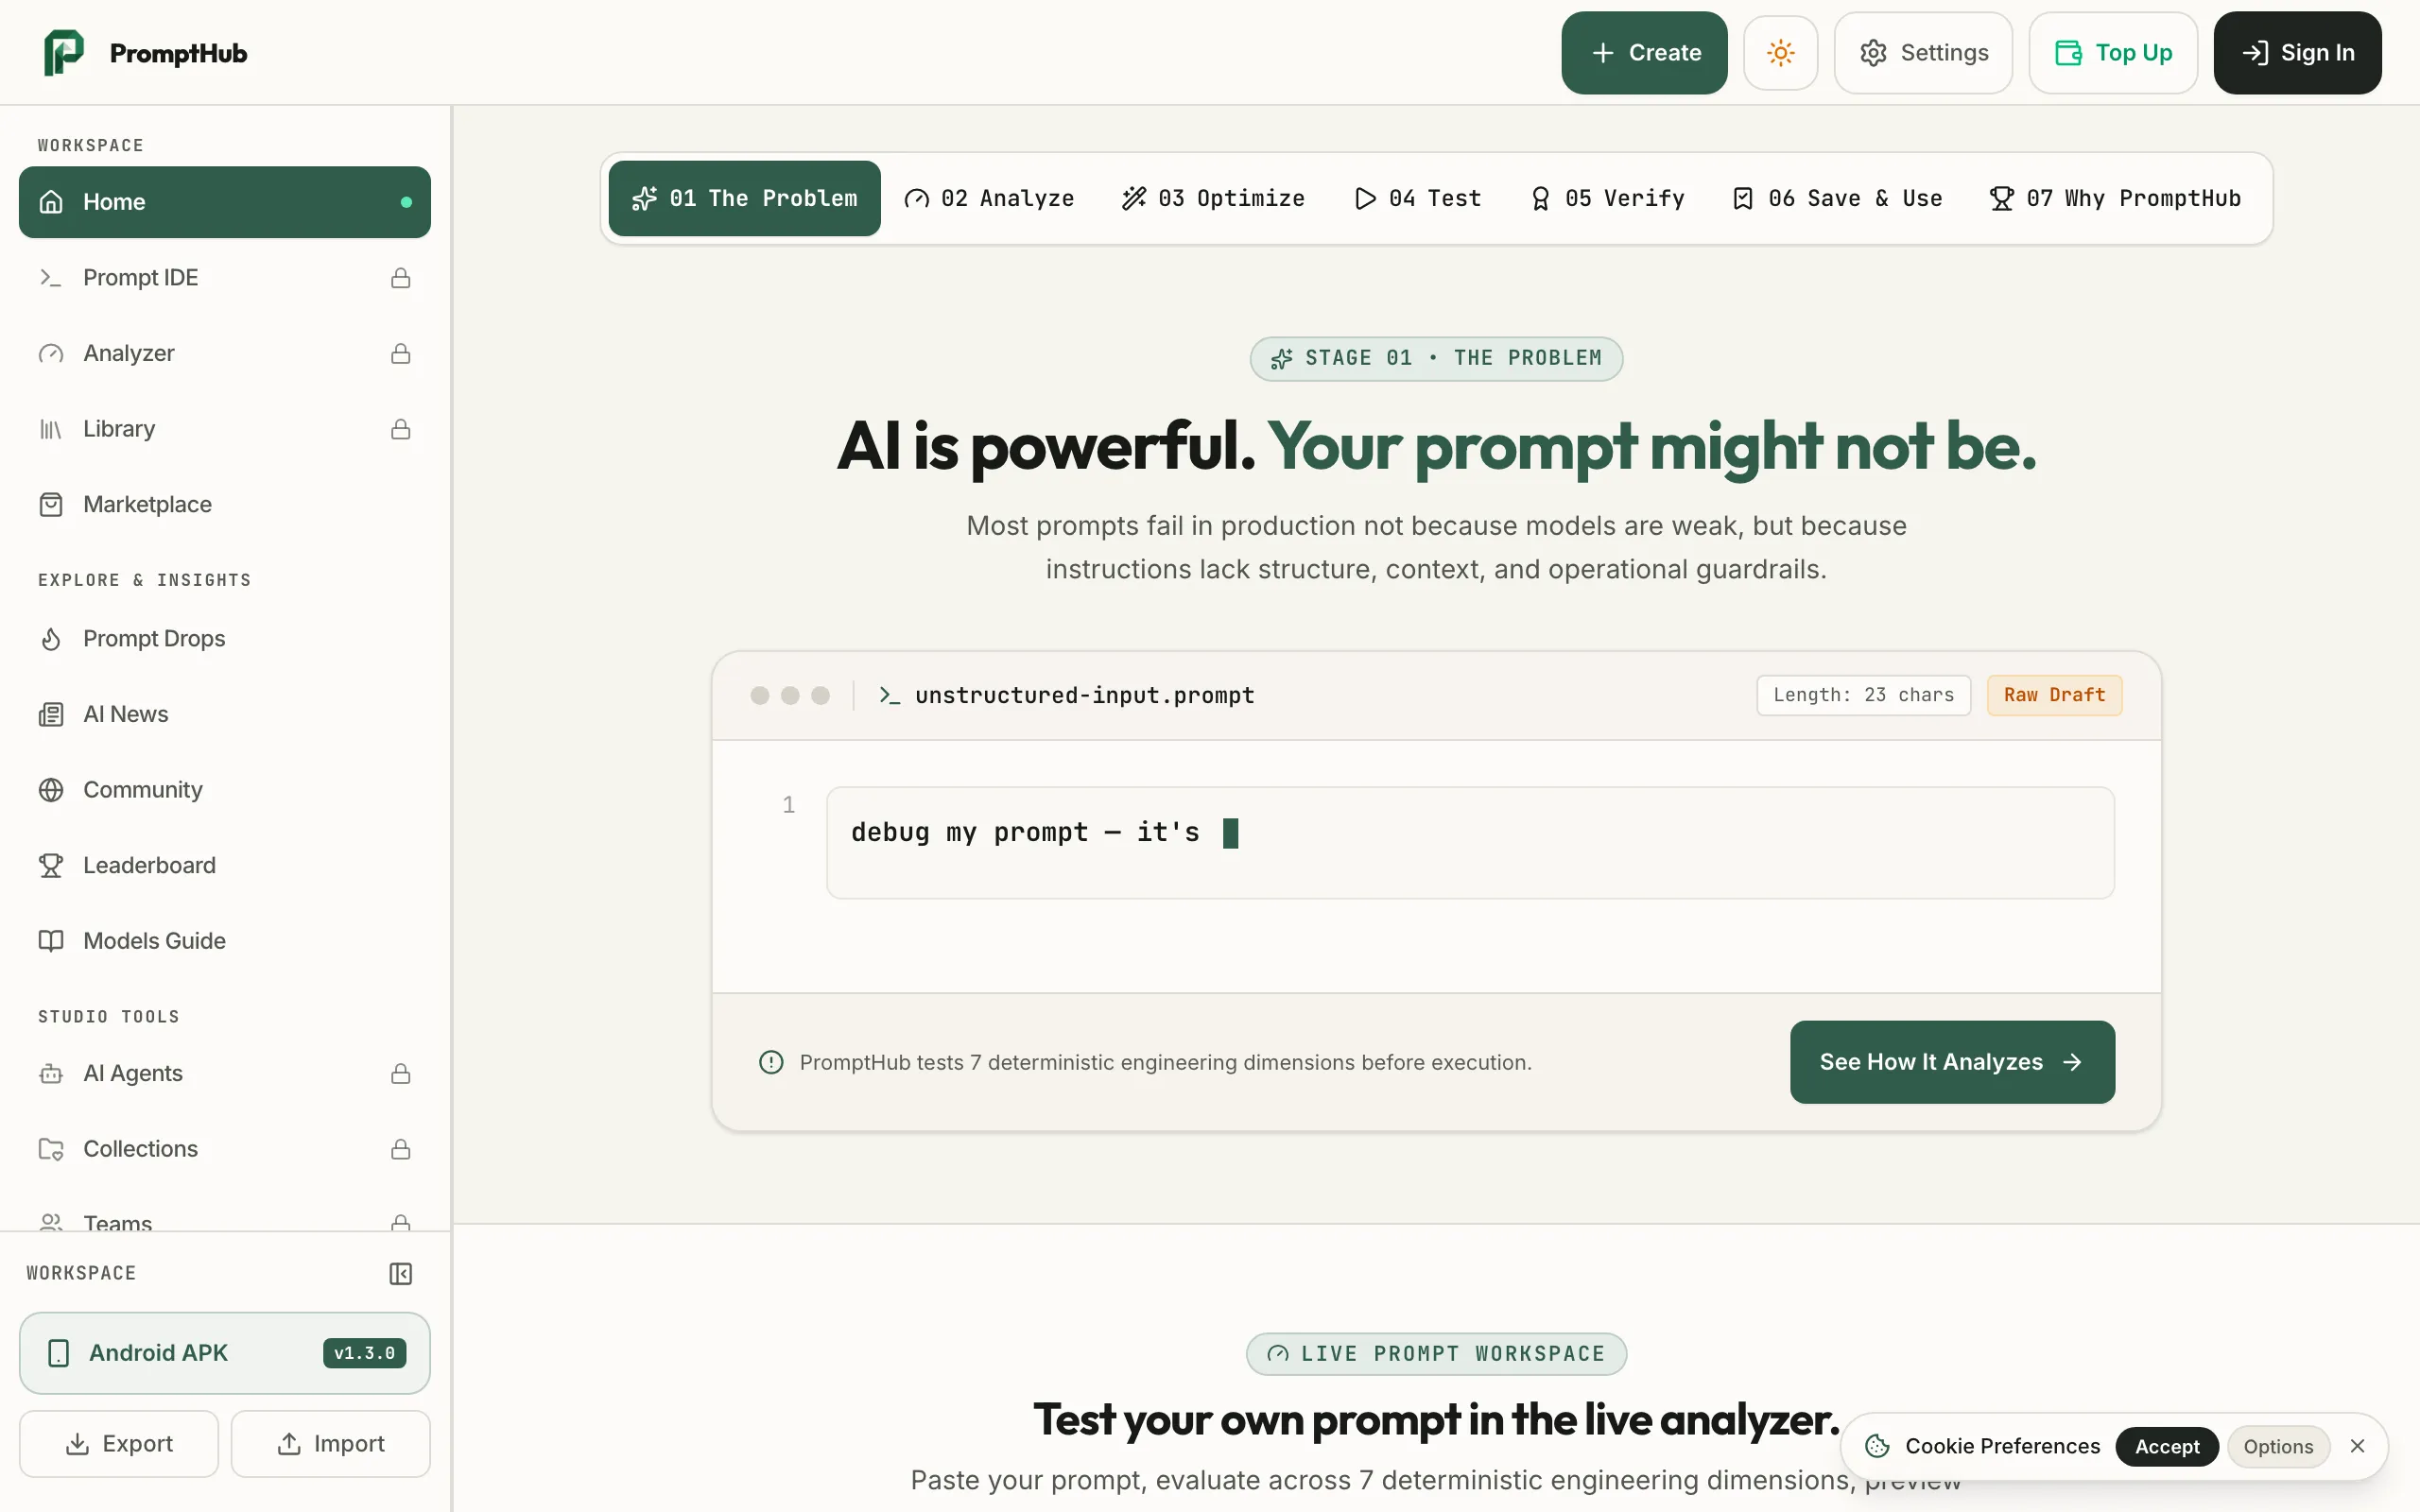Click the lock icon beside AI Agents
This screenshot has width=2420, height=1512.
point(400,1073)
